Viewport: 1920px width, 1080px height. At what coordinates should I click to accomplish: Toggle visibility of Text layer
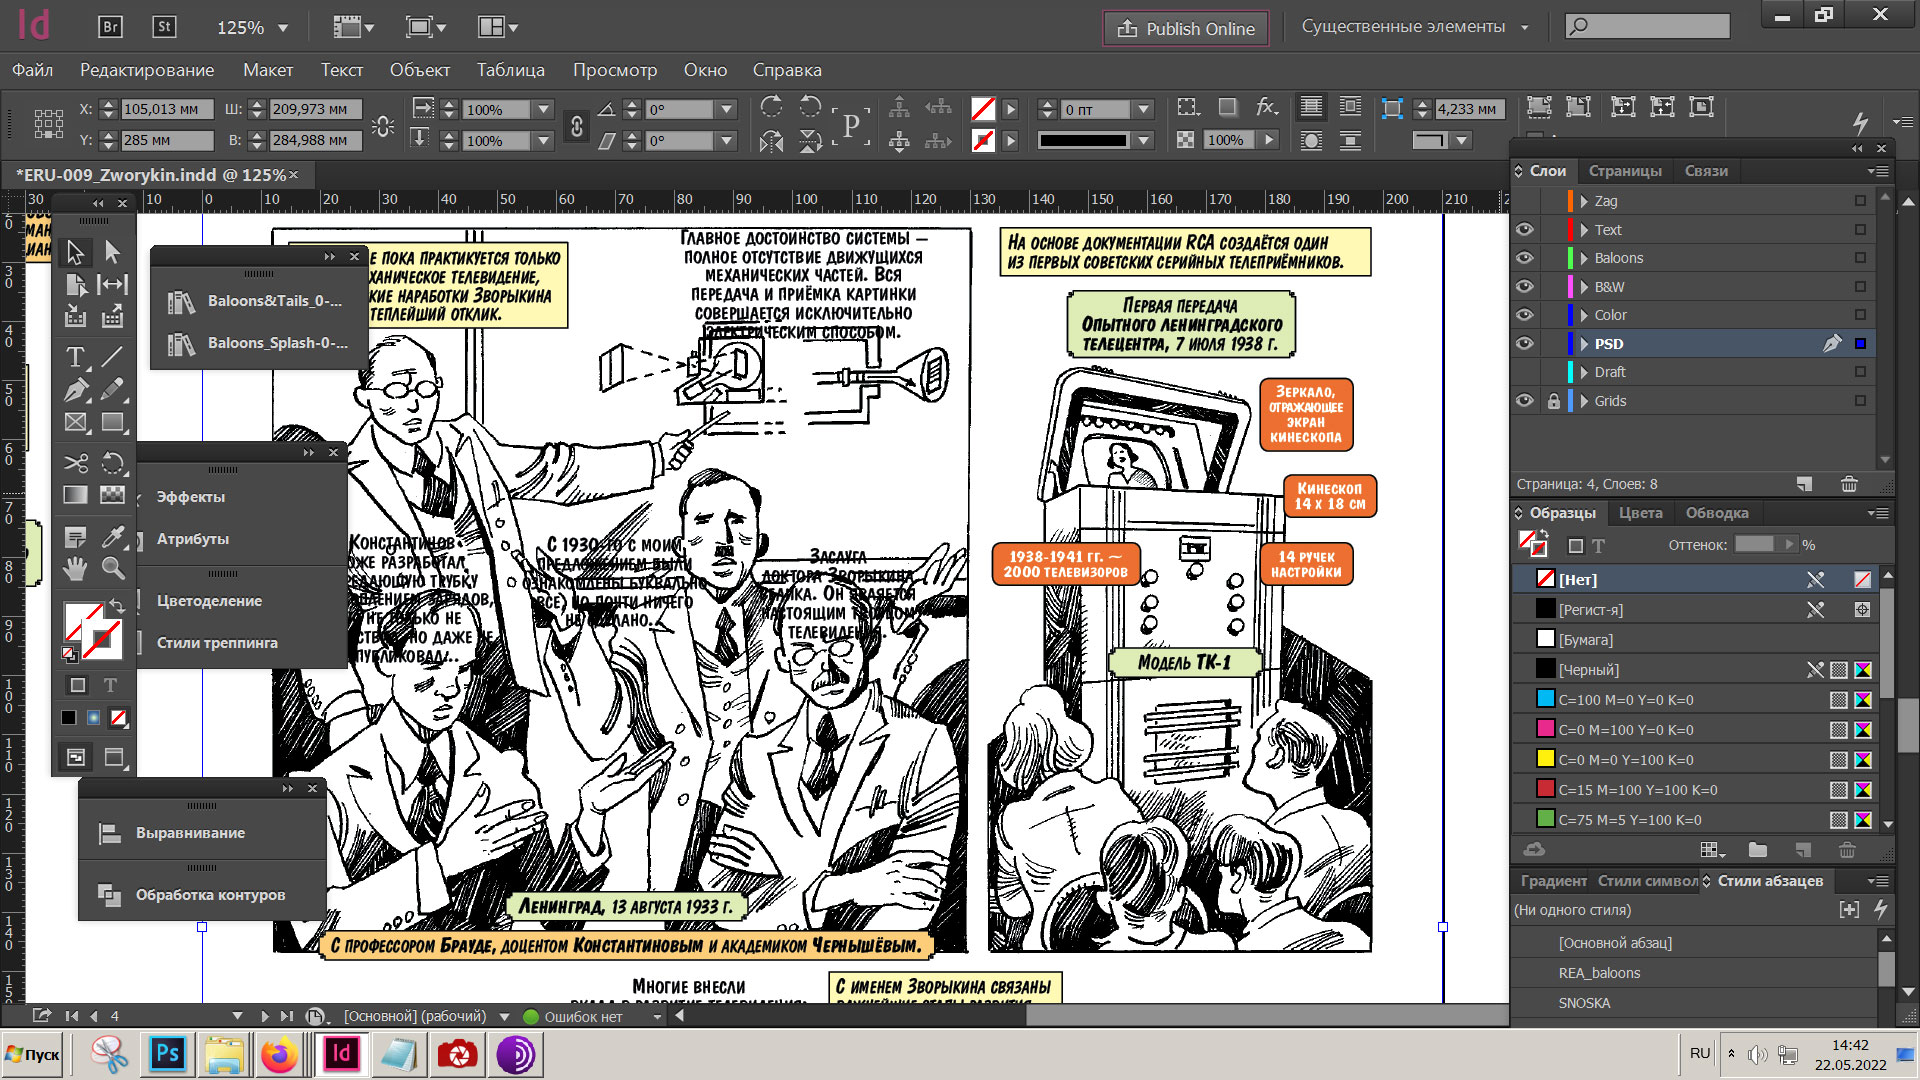point(1524,229)
